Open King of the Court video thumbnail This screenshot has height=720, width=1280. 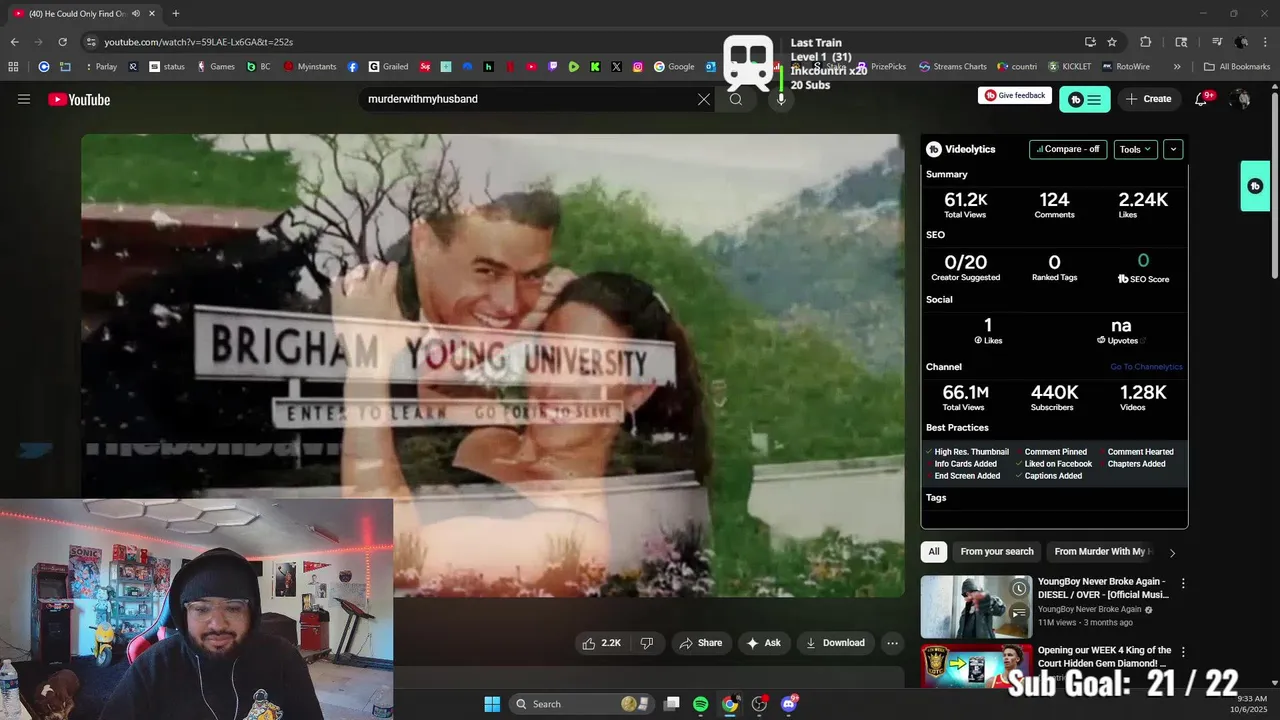(x=976, y=665)
